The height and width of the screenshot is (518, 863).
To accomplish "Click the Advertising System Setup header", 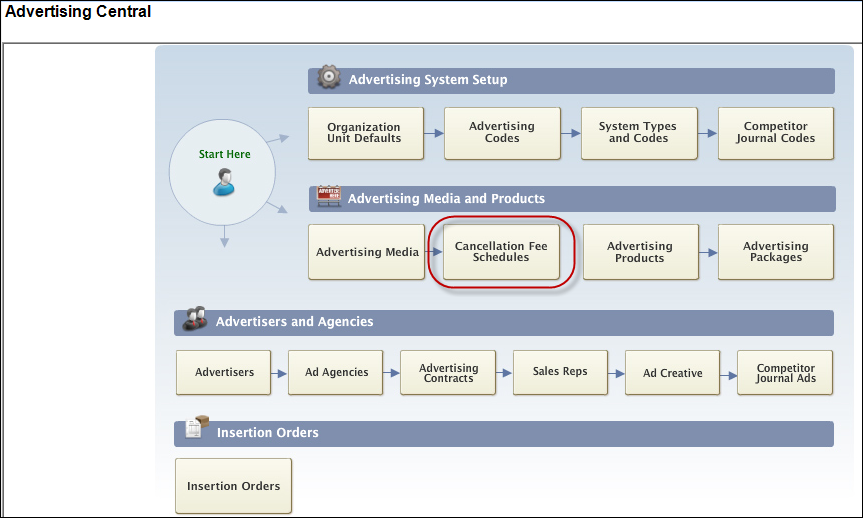I will (571, 80).
